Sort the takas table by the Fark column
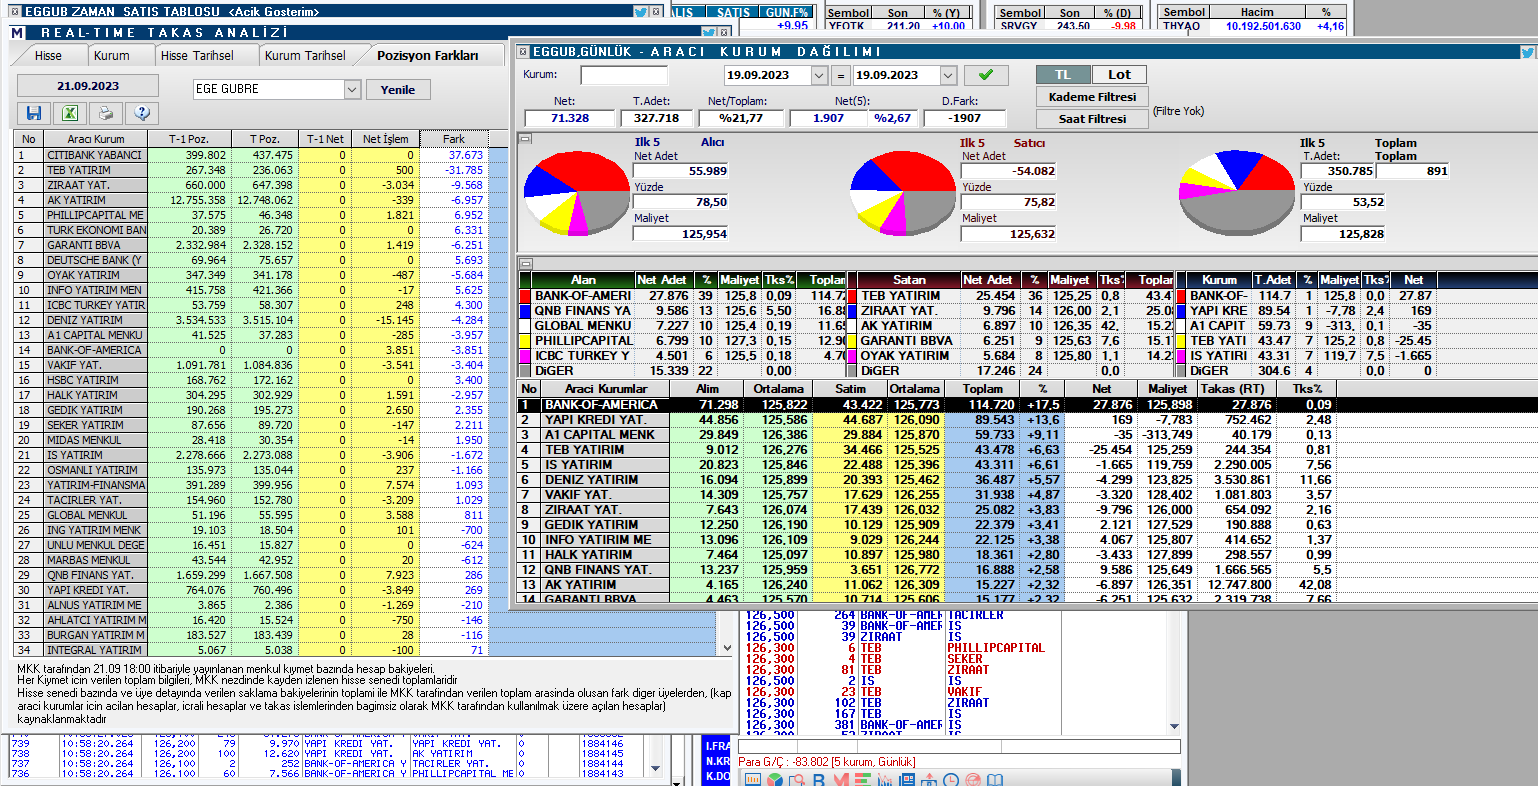The width and height of the screenshot is (1538, 786). (453, 139)
